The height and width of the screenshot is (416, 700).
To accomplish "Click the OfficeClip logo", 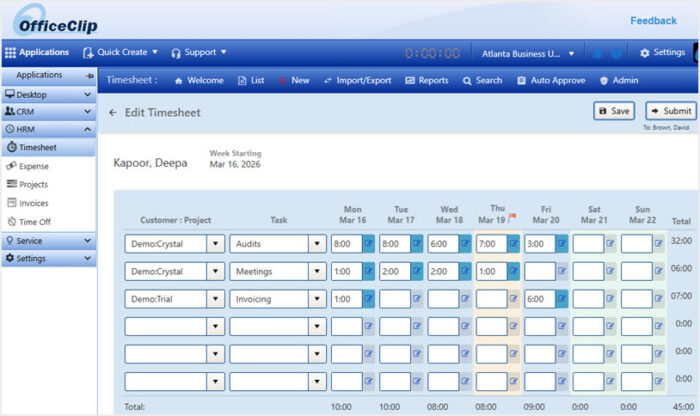I will pos(54,21).
